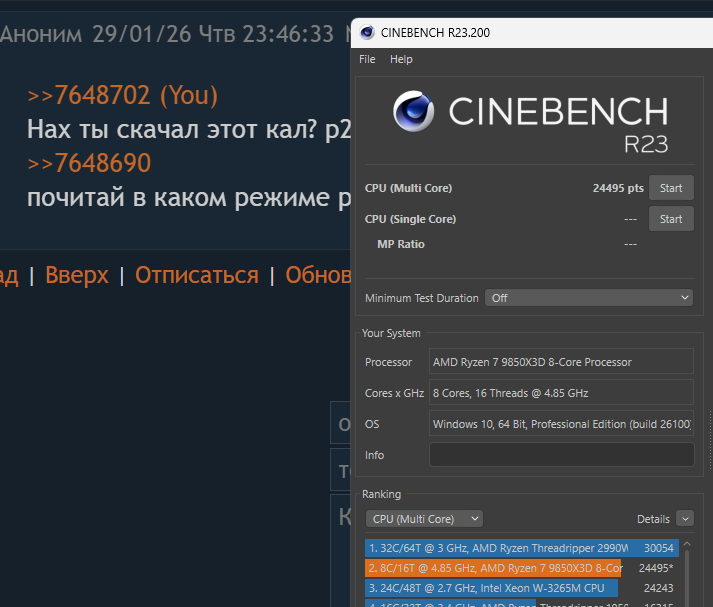Click the Аноним post header in the forum
Viewport: 713px width, 607px height.
click(x=41, y=34)
